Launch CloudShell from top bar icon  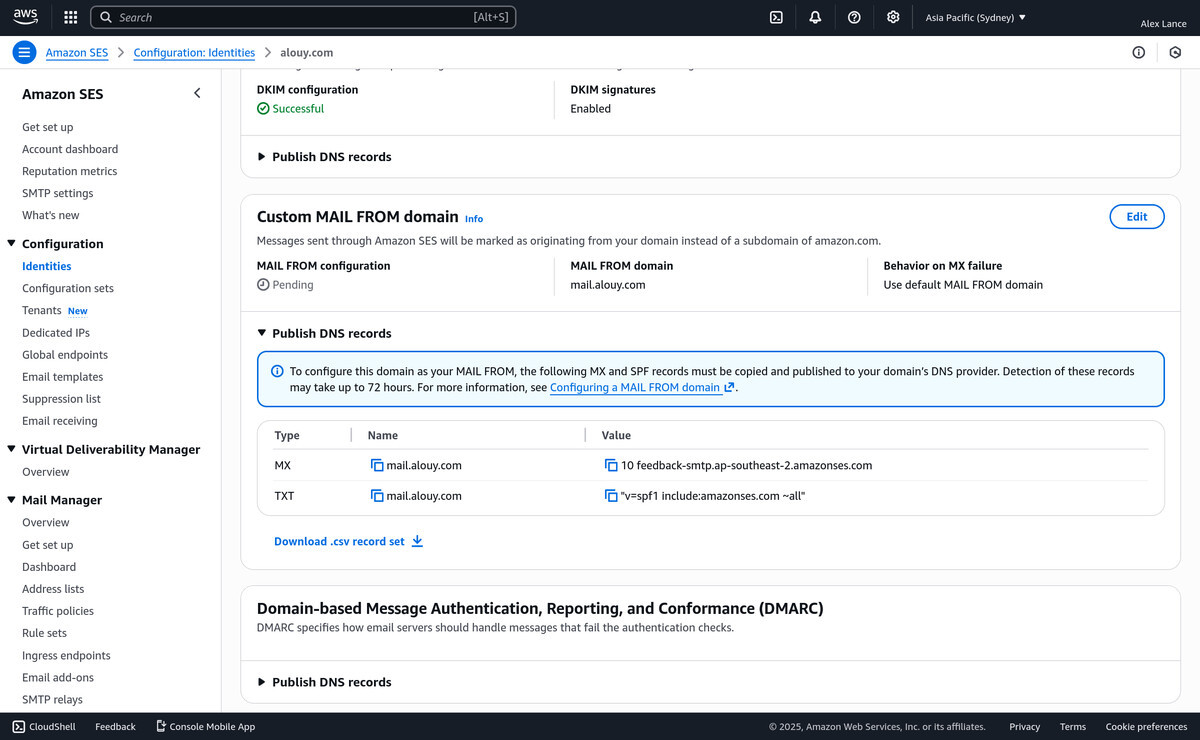[x=776, y=17]
